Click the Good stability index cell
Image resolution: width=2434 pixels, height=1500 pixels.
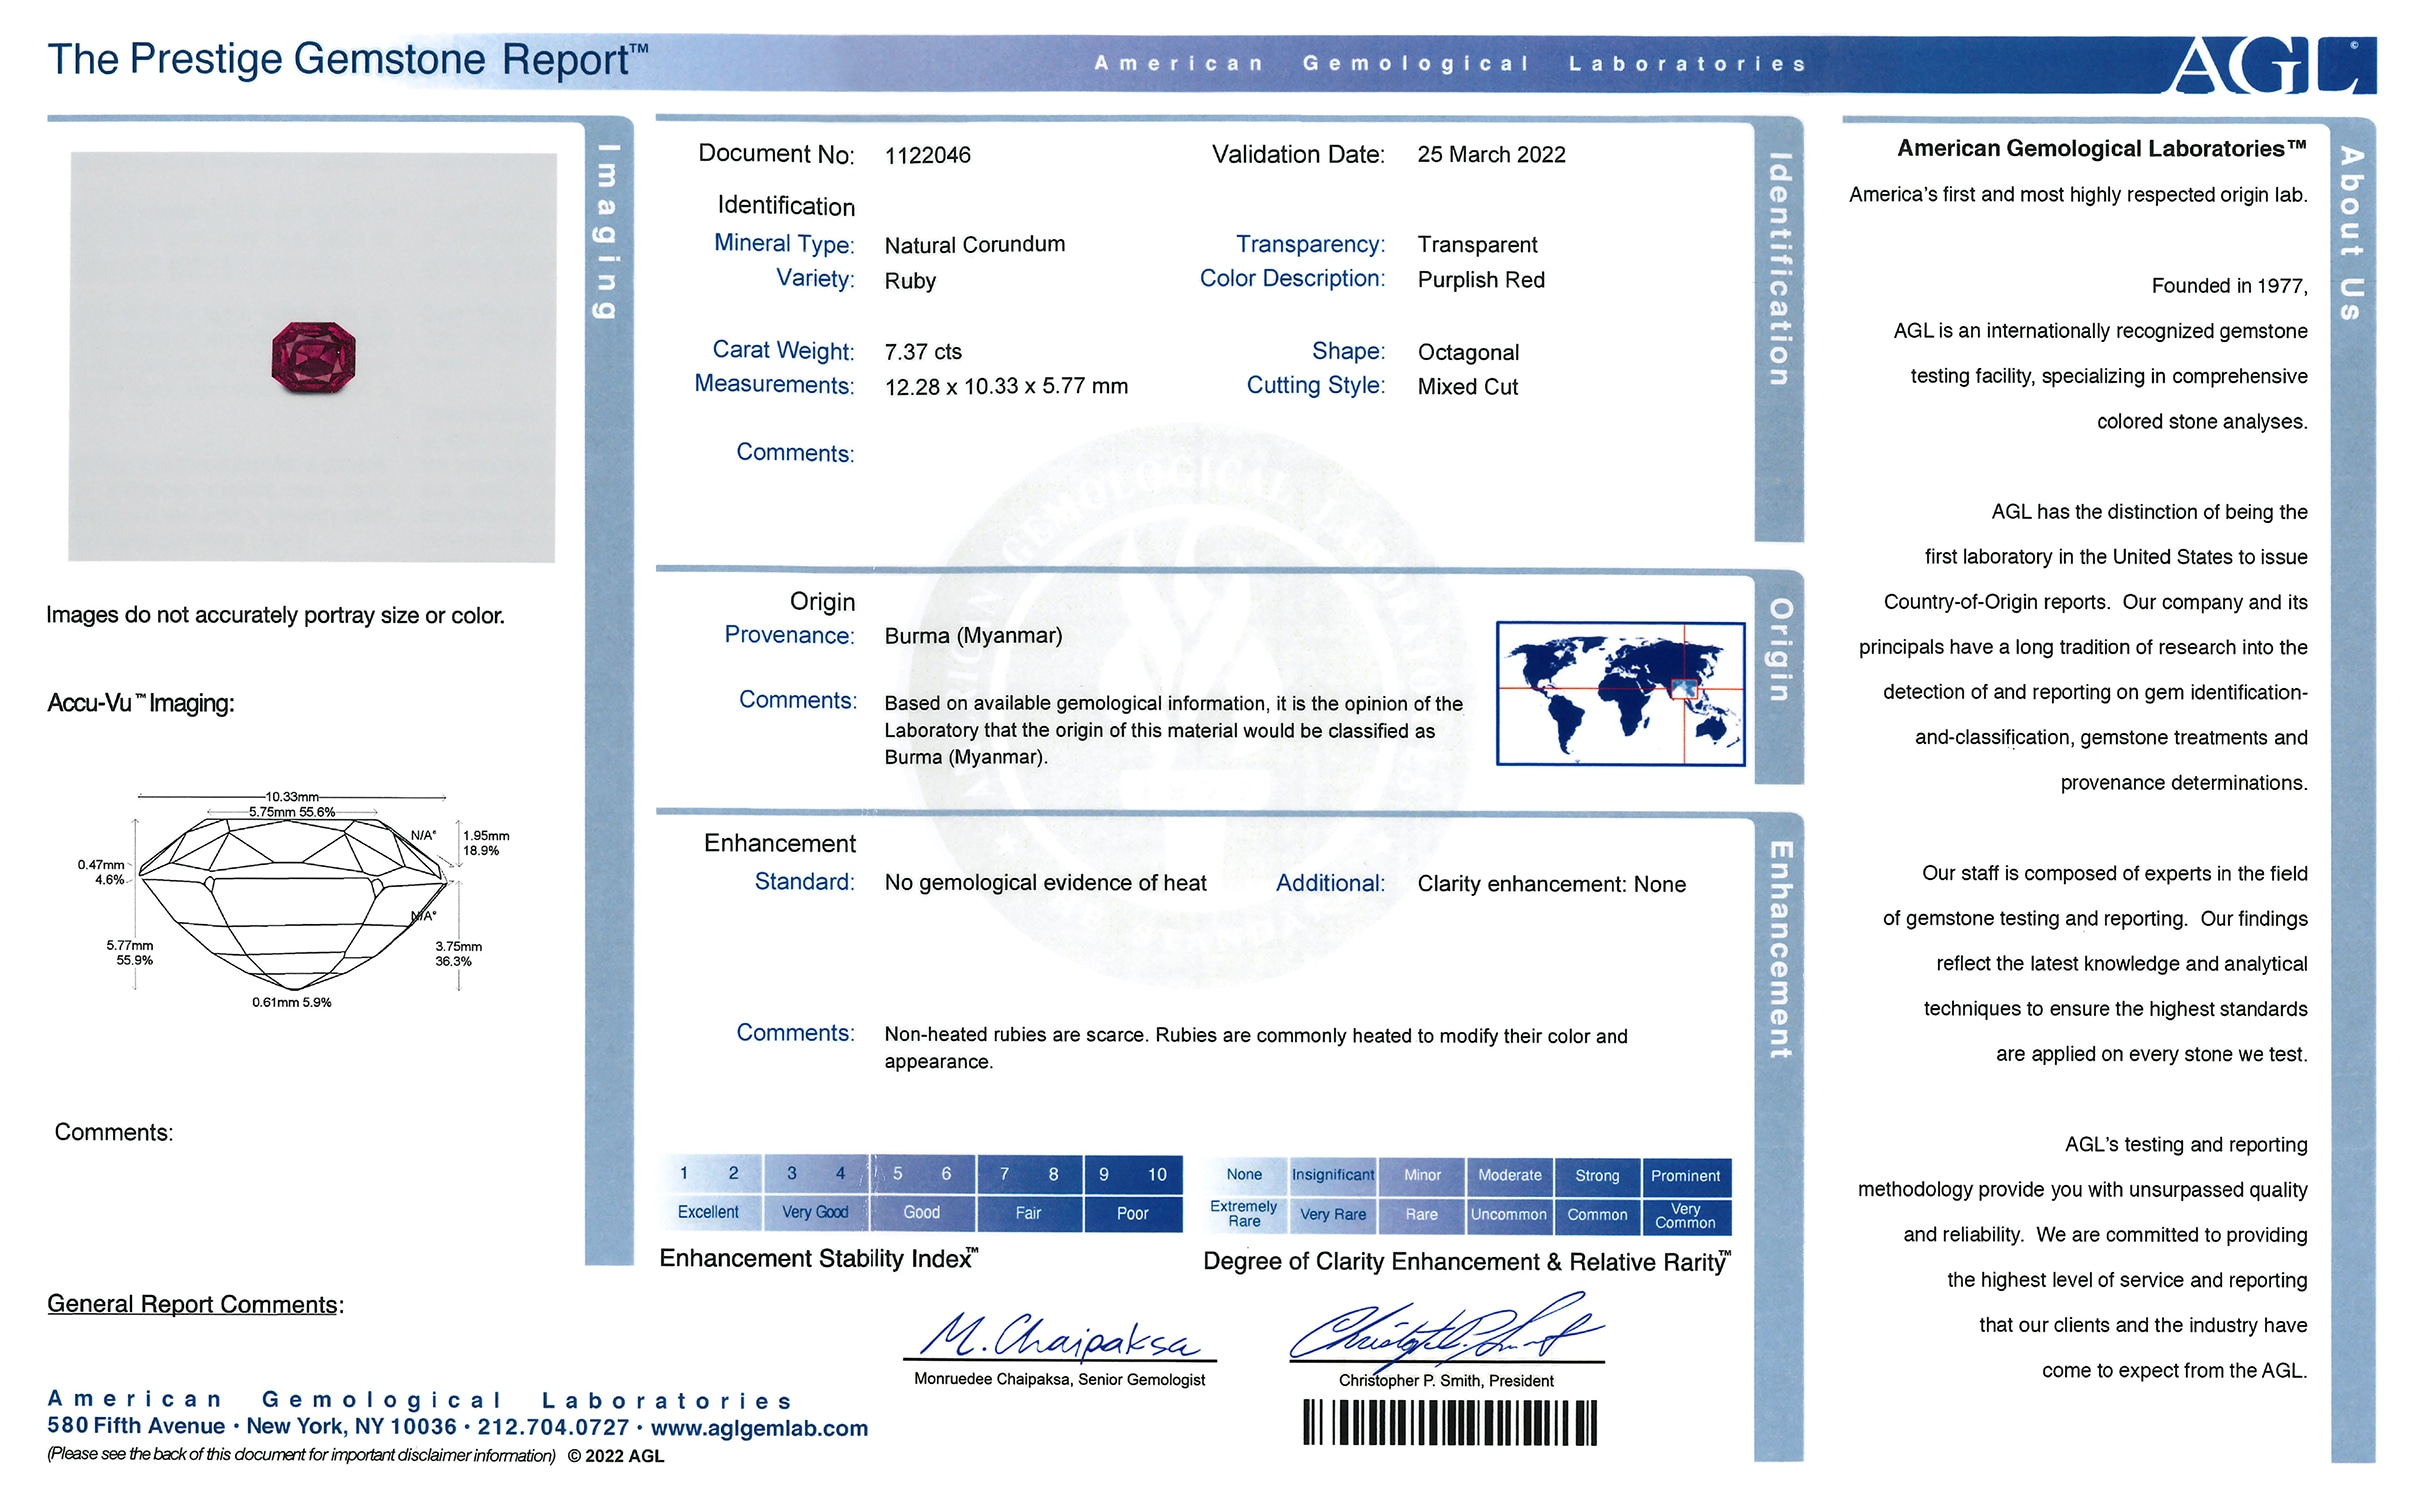coord(922,1212)
